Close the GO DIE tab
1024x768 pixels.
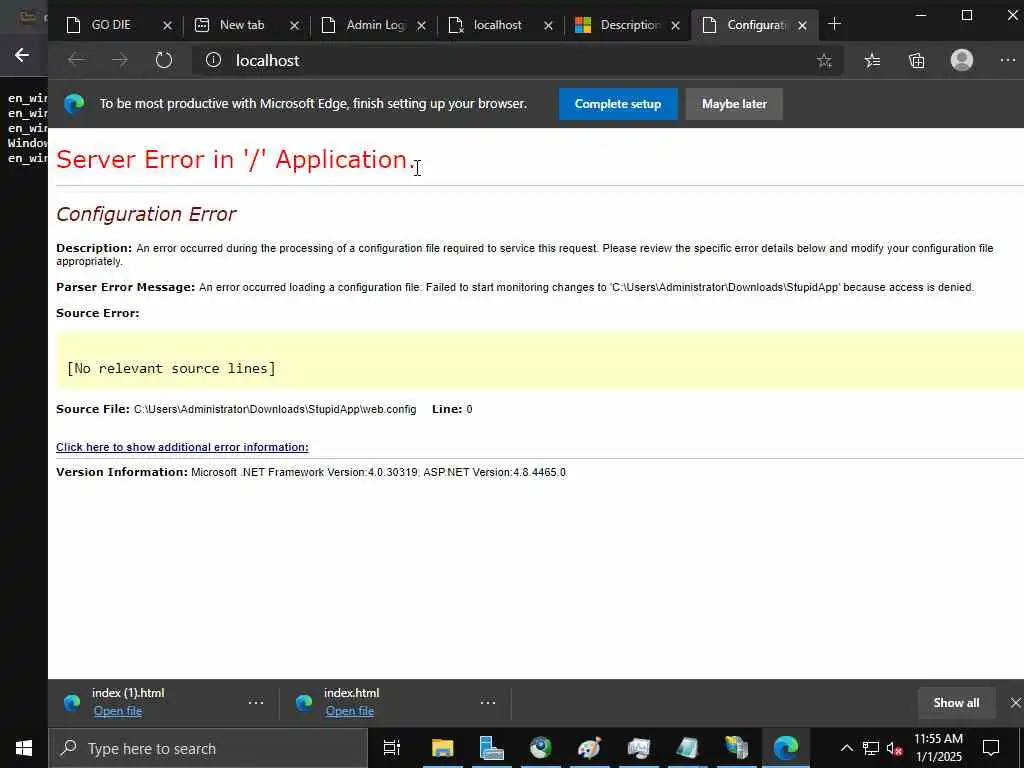167,25
